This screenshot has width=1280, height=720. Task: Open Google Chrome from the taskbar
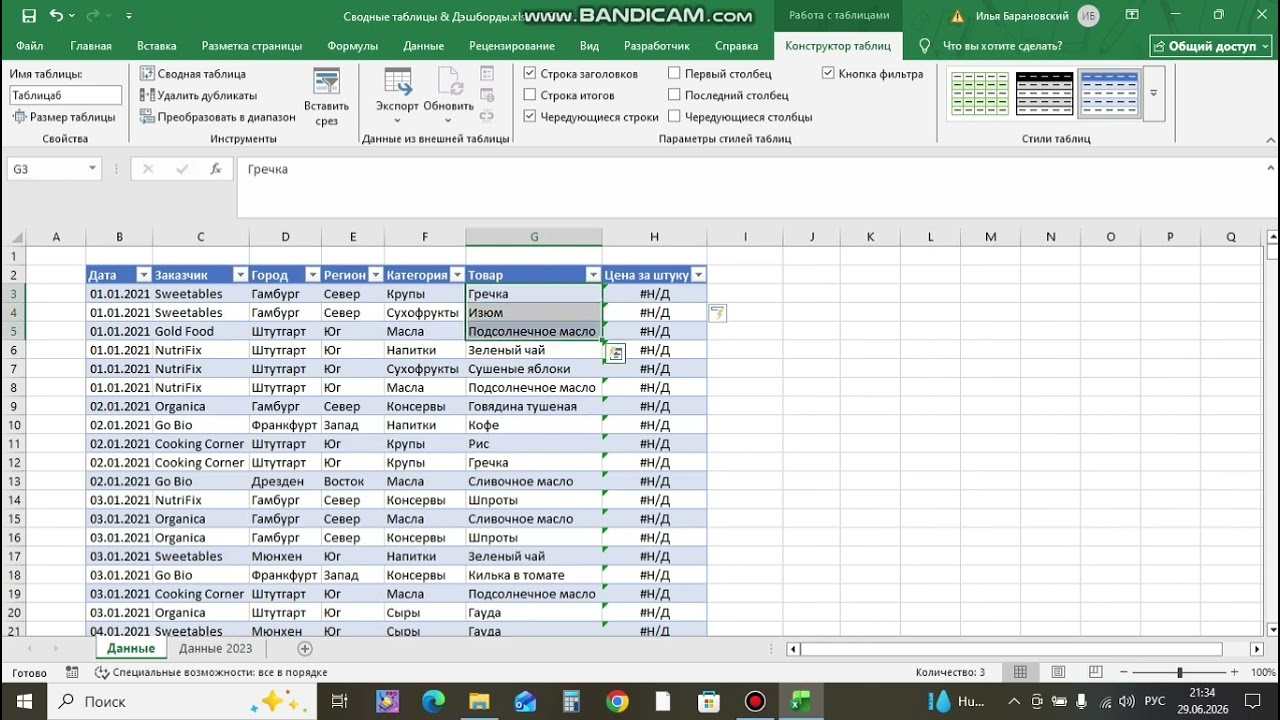pos(617,701)
